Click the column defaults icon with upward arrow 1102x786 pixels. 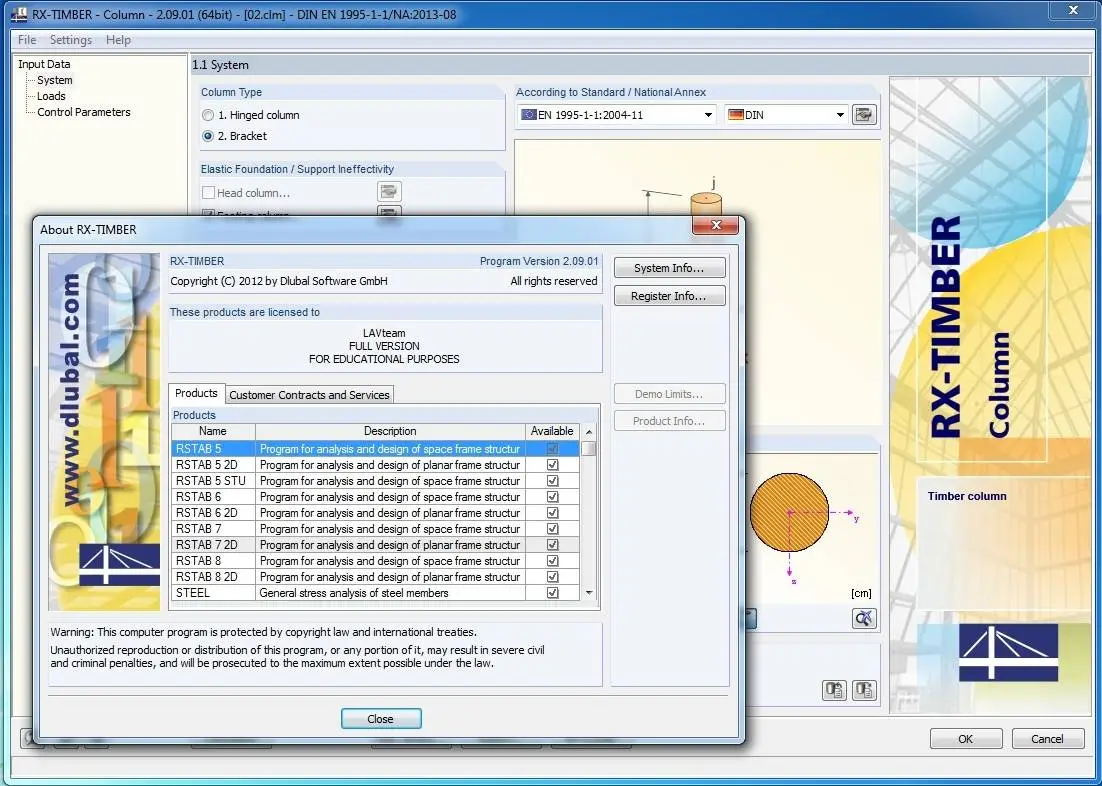[x=834, y=690]
